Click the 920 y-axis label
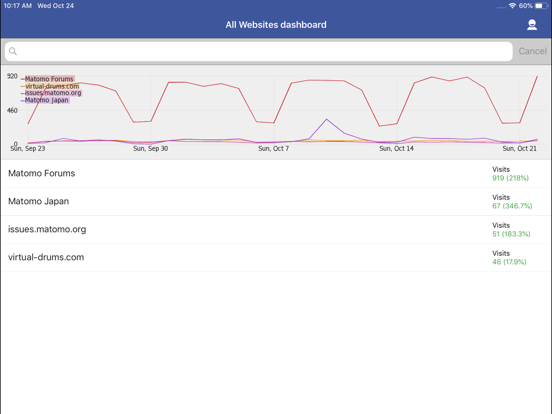Image resolution: width=552 pixels, height=414 pixels. [x=12, y=76]
